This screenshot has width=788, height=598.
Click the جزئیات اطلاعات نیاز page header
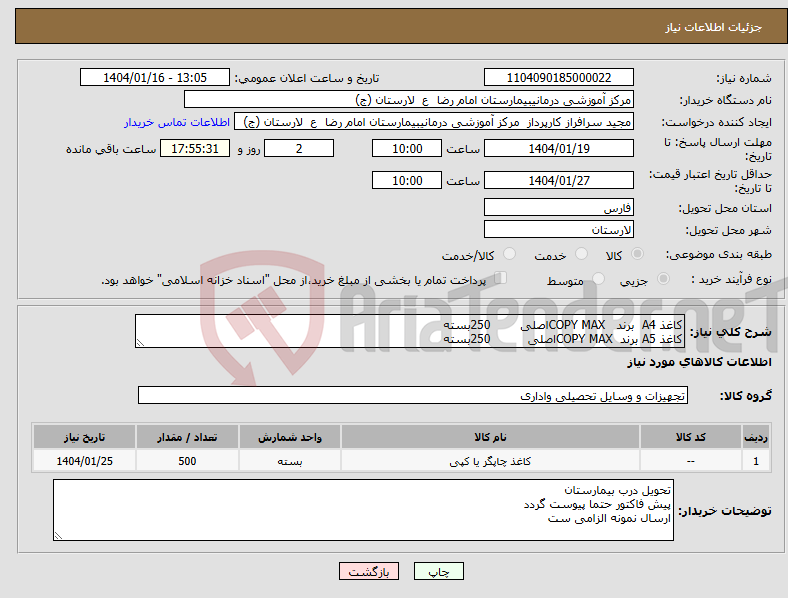(714, 27)
